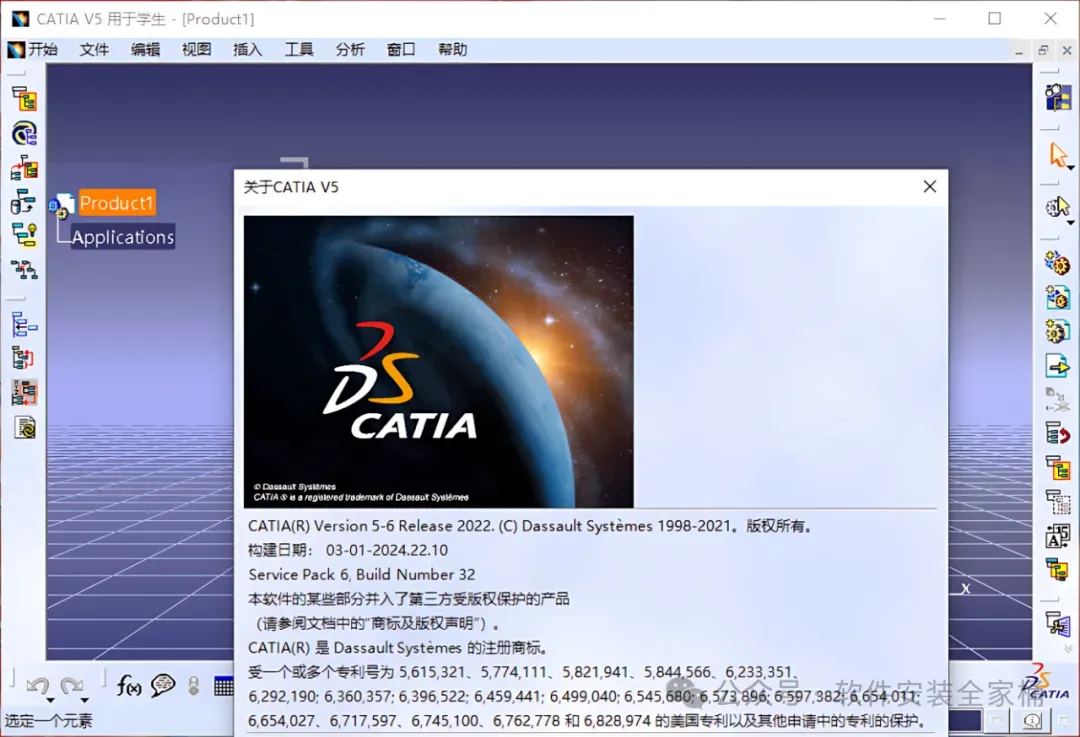Click the yellow gears on document icon

point(1057,331)
